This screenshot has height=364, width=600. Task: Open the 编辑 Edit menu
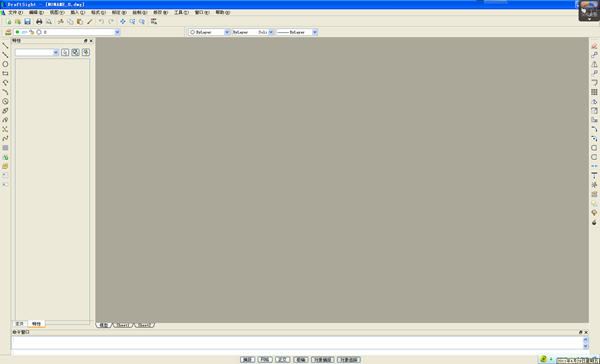(36, 13)
